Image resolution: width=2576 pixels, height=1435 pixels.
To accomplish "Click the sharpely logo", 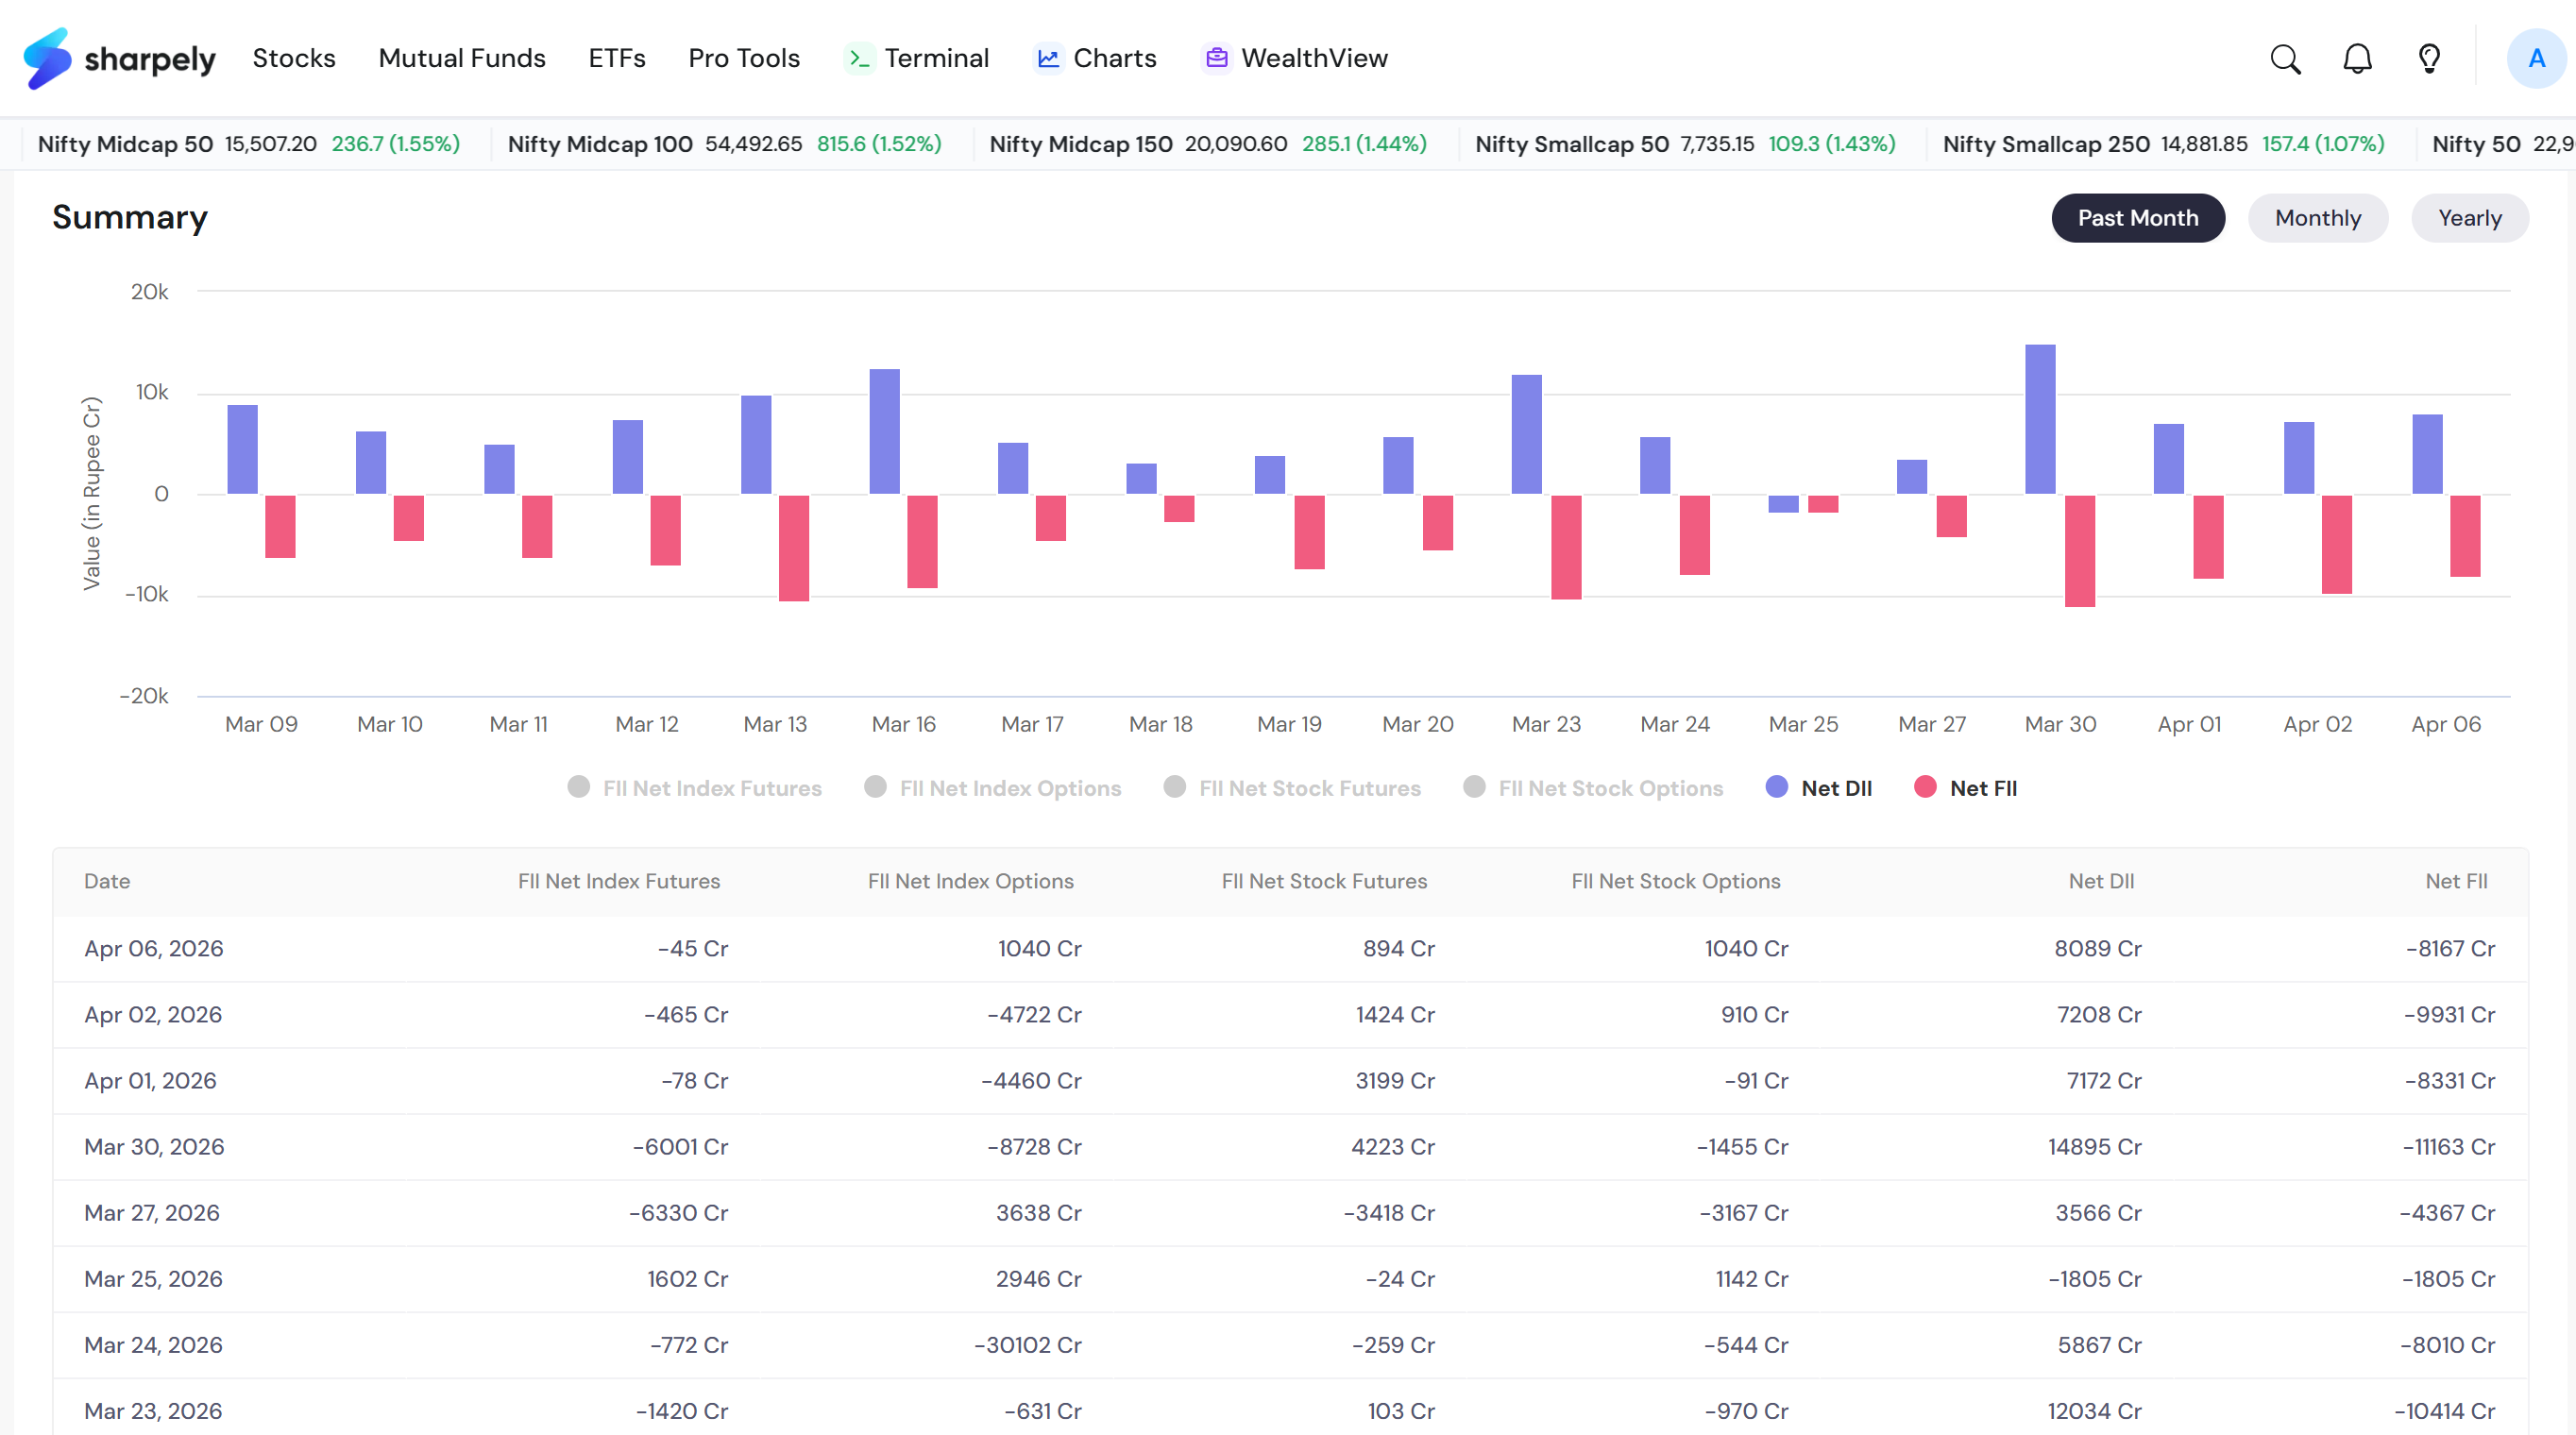I will (x=120, y=59).
